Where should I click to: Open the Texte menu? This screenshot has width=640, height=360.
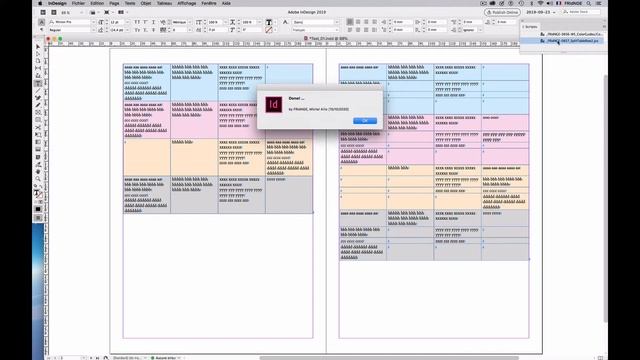tap(130, 3)
